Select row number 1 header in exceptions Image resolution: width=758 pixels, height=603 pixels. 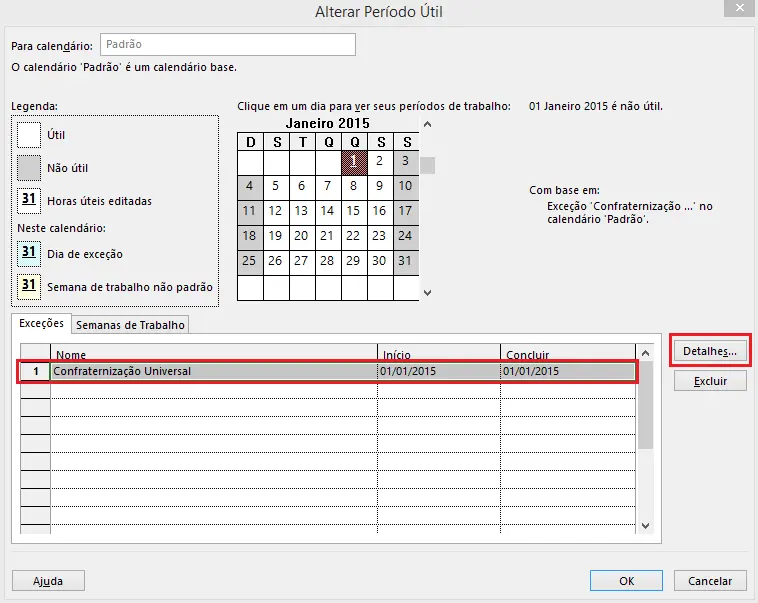pos(35,371)
